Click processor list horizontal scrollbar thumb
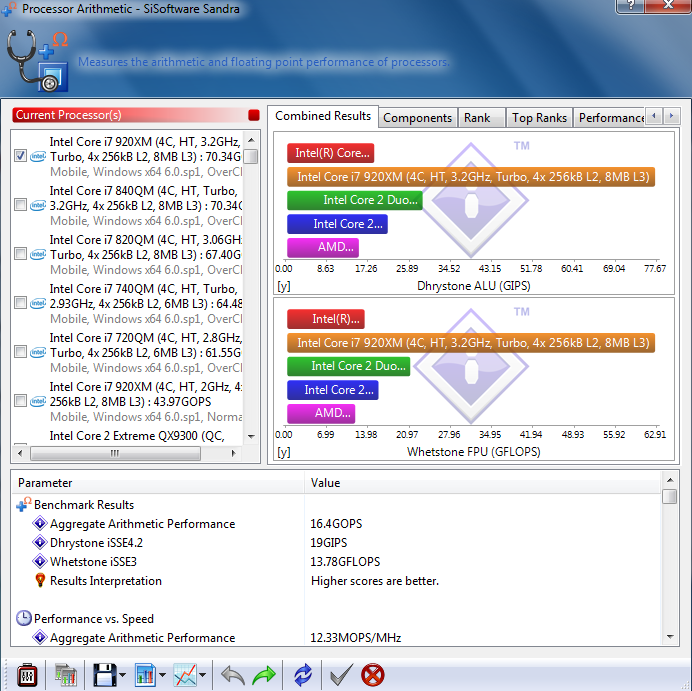Image resolution: width=692 pixels, height=691 pixels. point(115,453)
